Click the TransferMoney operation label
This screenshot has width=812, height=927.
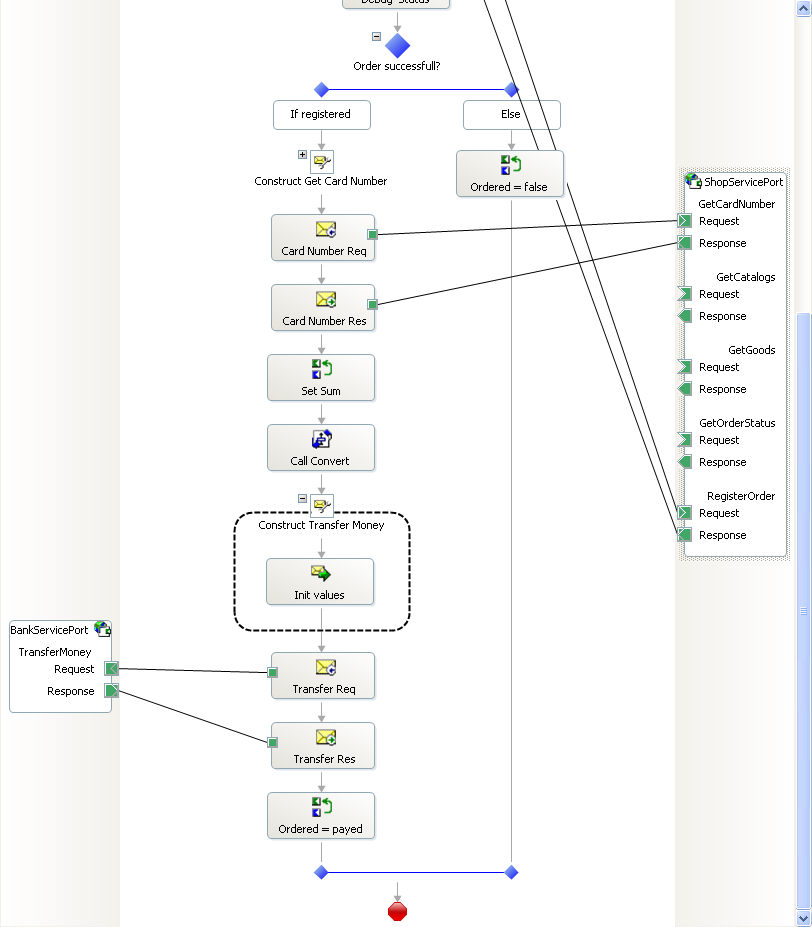55,652
